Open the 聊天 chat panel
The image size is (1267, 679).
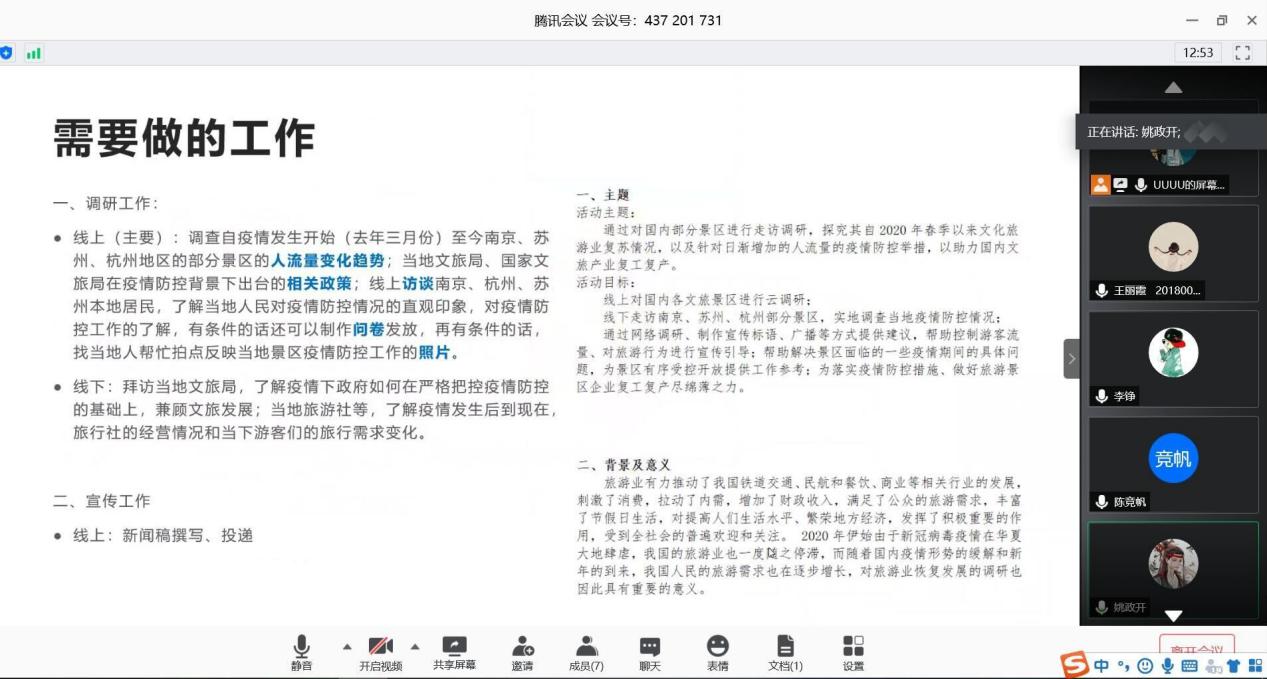(650, 652)
